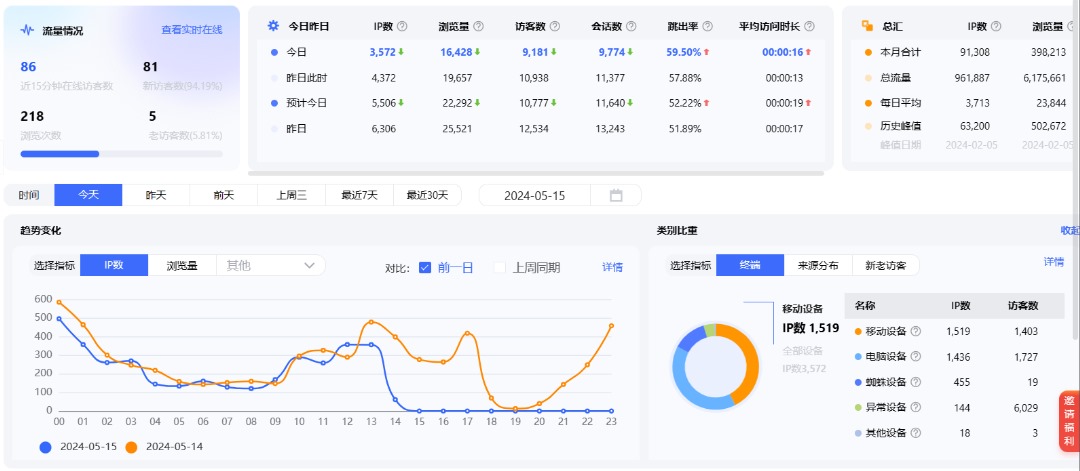The height and width of the screenshot is (471, 1080).
Task: Open 查看实时在线 link
Action: pyautogui.click(x=192, y=30)
